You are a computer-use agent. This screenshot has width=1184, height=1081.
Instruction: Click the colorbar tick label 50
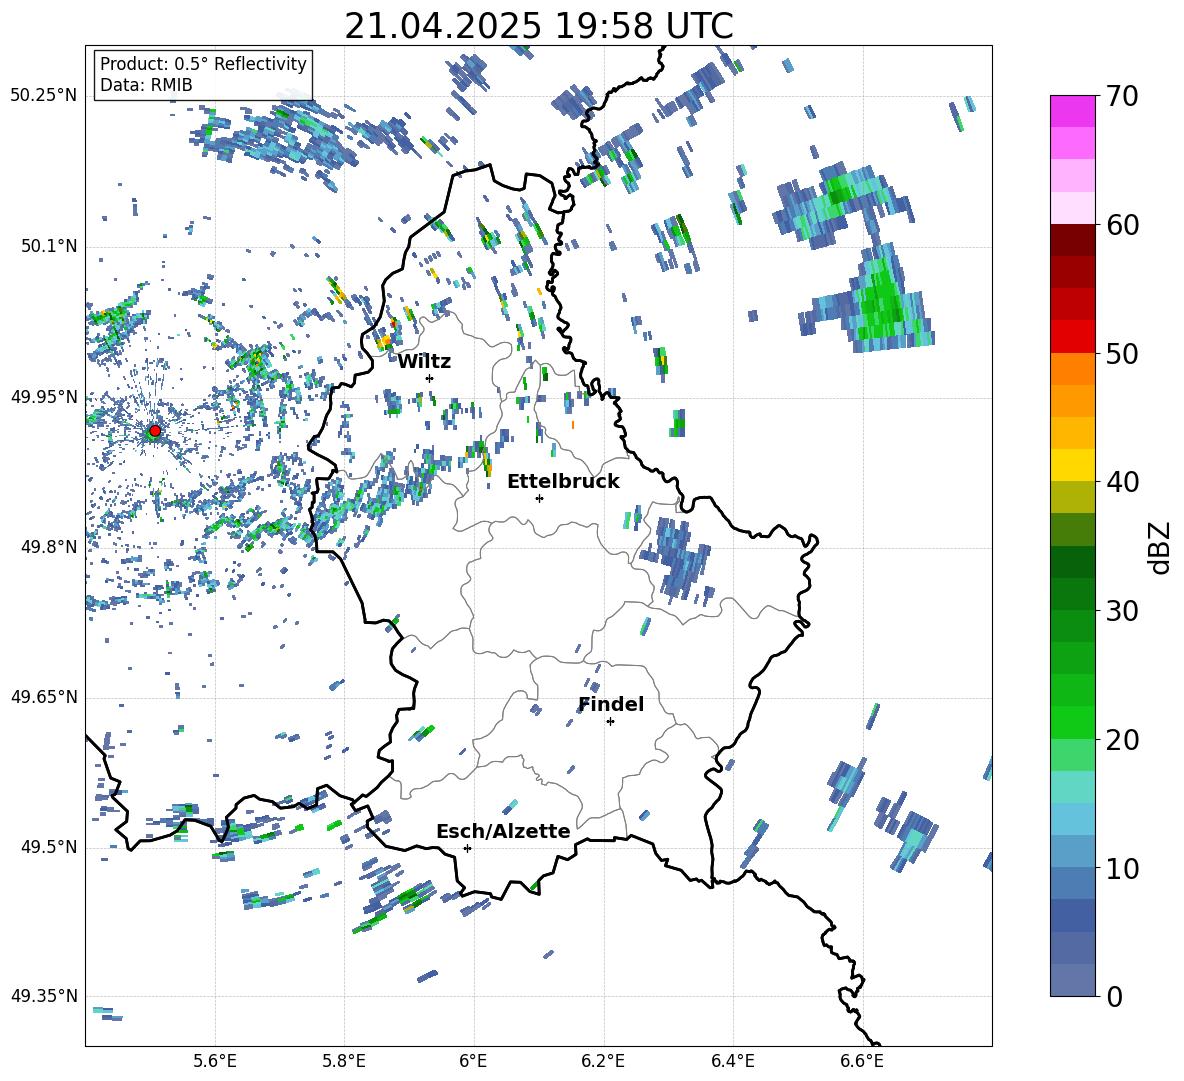[x=1121, y=353]
